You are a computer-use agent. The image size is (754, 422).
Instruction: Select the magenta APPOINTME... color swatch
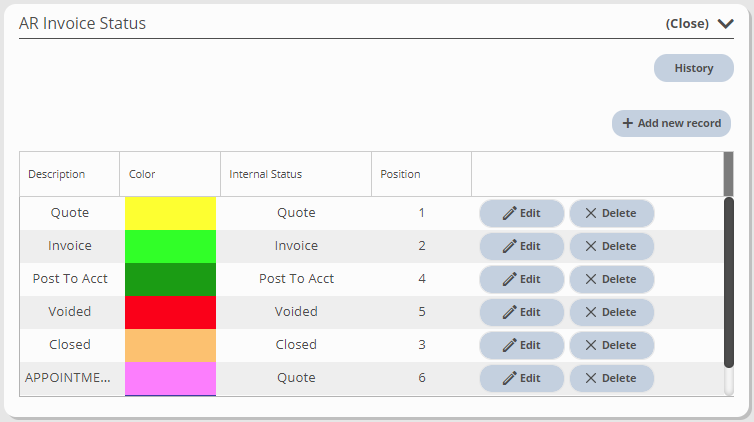(x=170, y=379)
